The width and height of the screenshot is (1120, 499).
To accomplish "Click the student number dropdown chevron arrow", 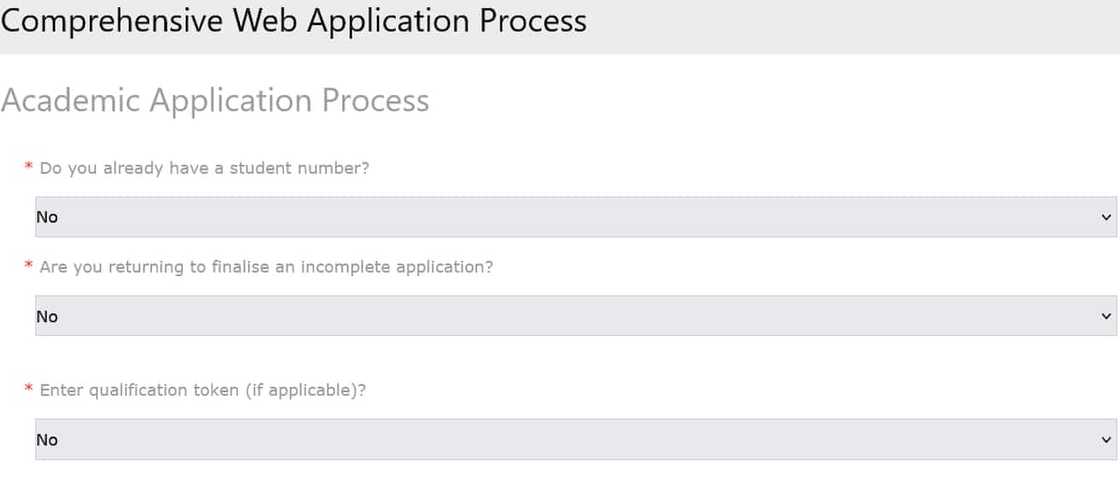I will 1105,217.
